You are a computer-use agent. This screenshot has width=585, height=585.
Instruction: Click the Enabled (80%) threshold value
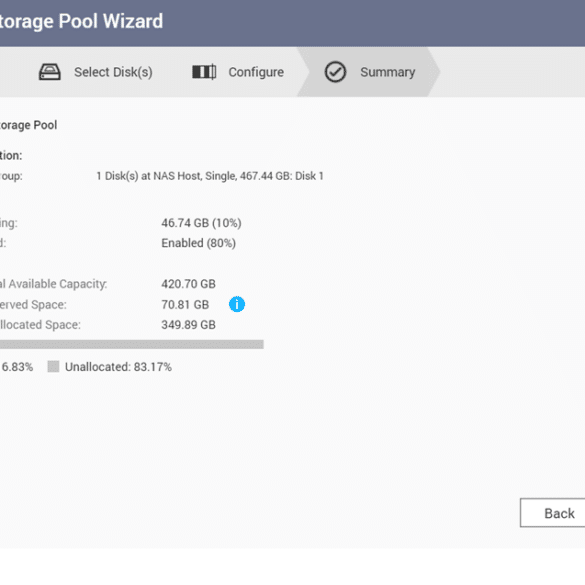point(198,243)
